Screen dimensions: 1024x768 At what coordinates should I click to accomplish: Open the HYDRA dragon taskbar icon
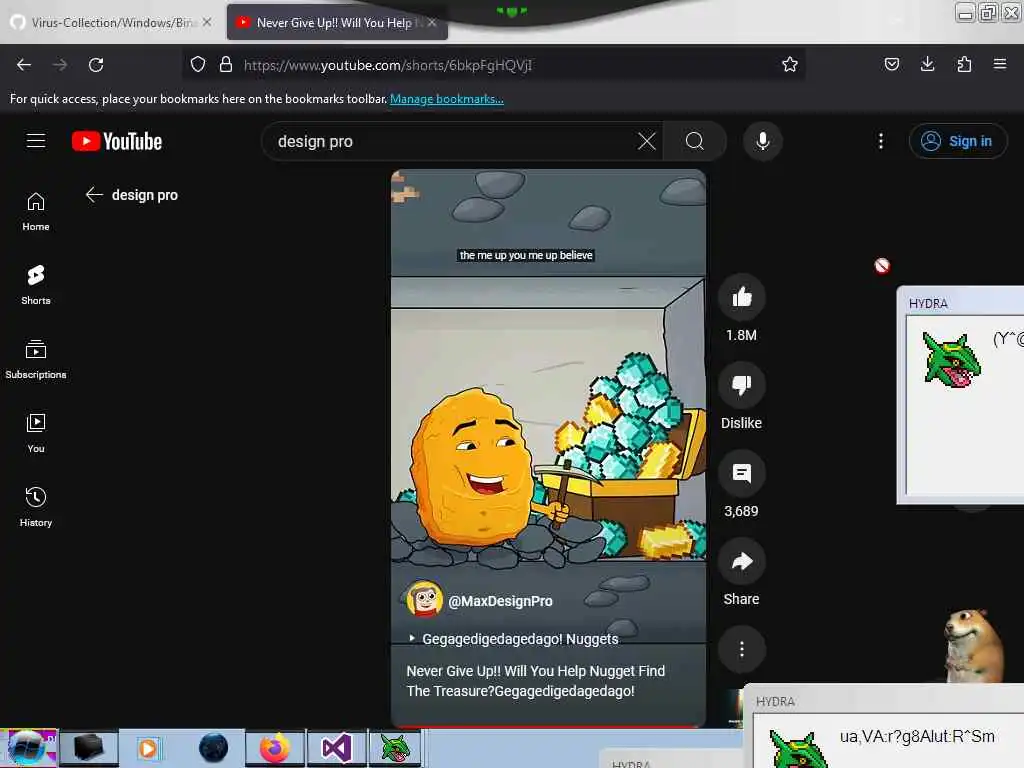click(396, 748)
